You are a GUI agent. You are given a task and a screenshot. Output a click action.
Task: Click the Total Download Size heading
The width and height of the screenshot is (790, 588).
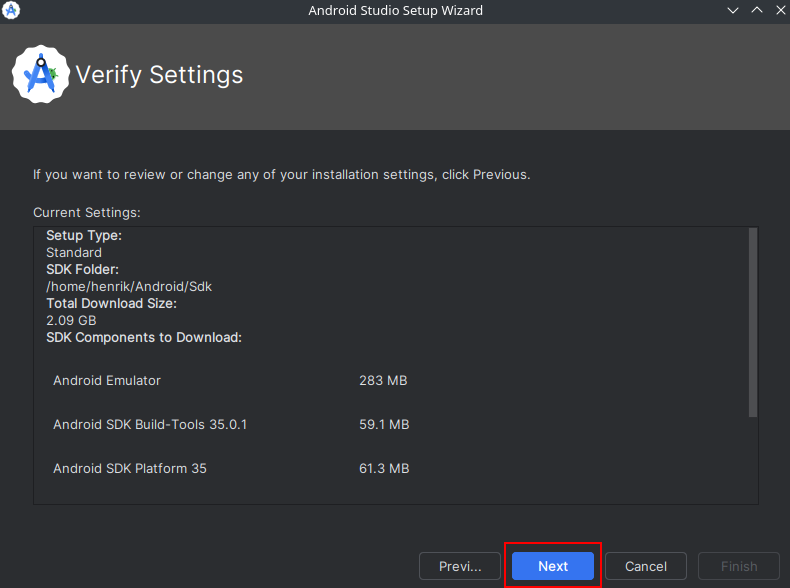coord(111,303)
